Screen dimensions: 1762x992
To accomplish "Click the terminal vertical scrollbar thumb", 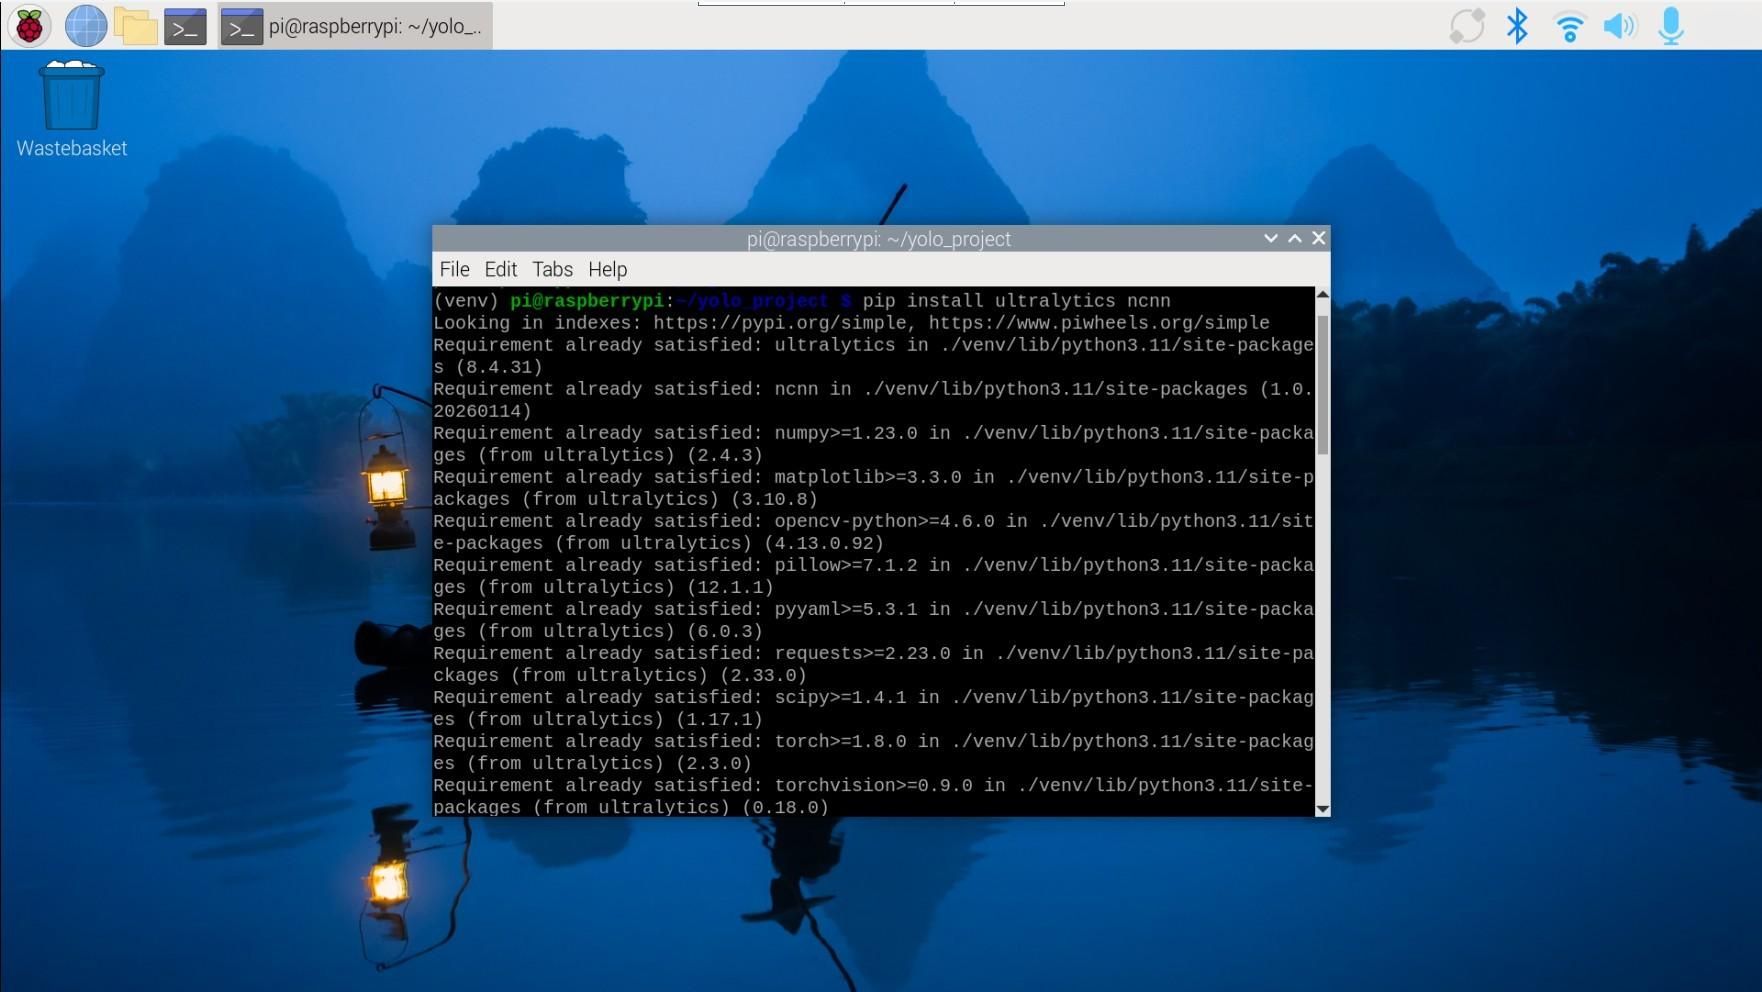I will click(x=1323, y=385).
